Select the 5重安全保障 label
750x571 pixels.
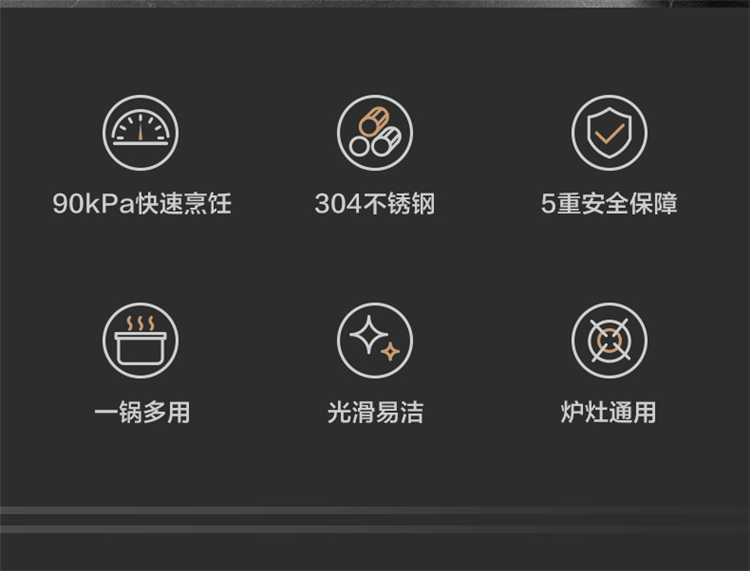click(x=609, y=204)
